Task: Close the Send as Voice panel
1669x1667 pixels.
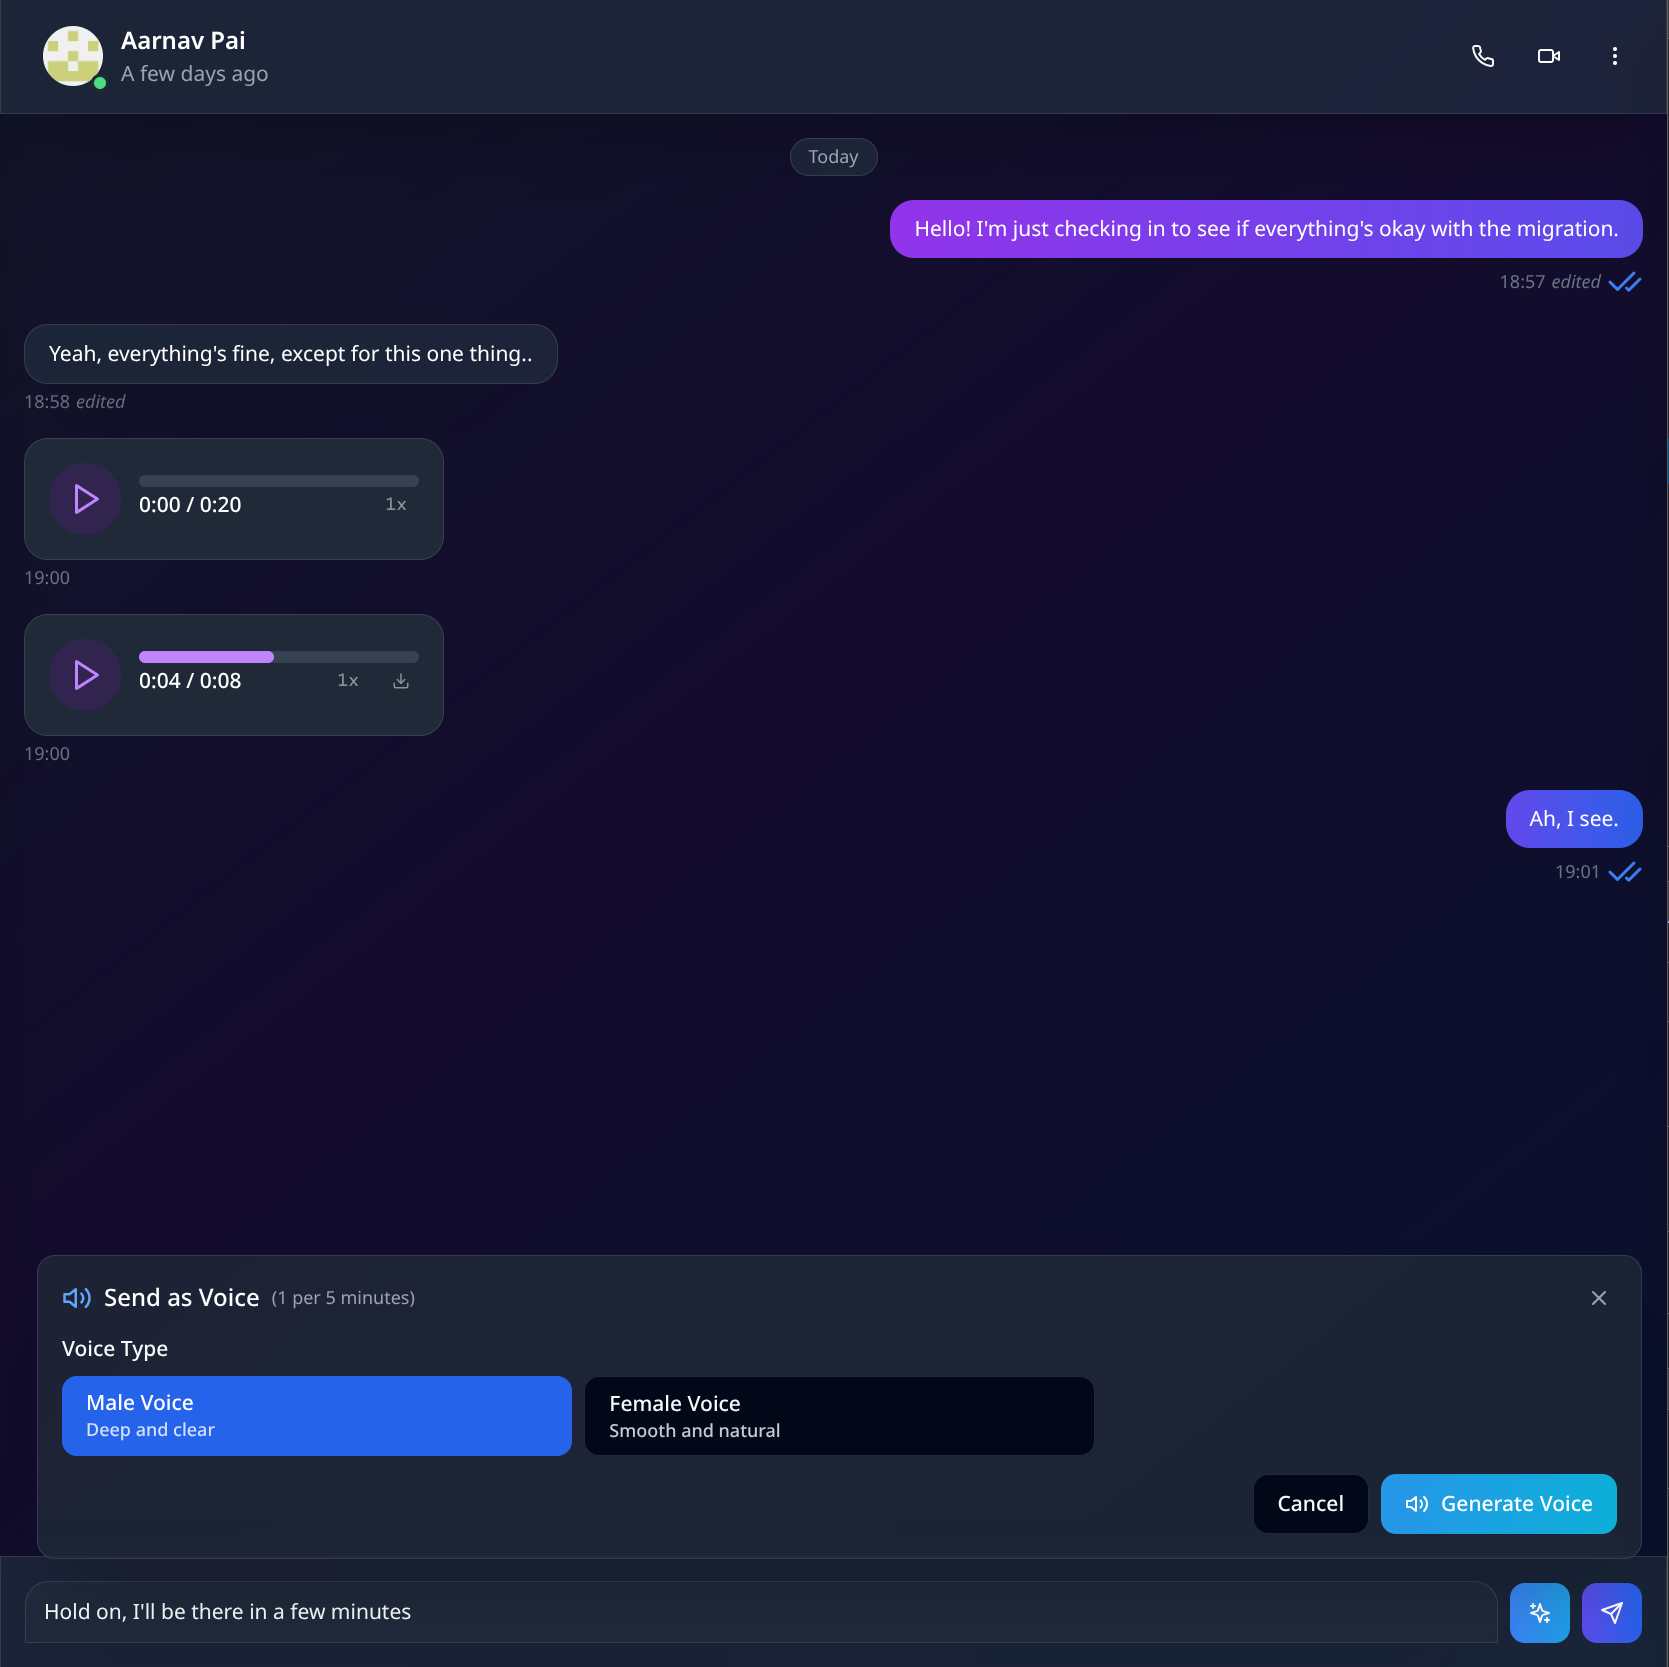Action: pos(1599,1298)
